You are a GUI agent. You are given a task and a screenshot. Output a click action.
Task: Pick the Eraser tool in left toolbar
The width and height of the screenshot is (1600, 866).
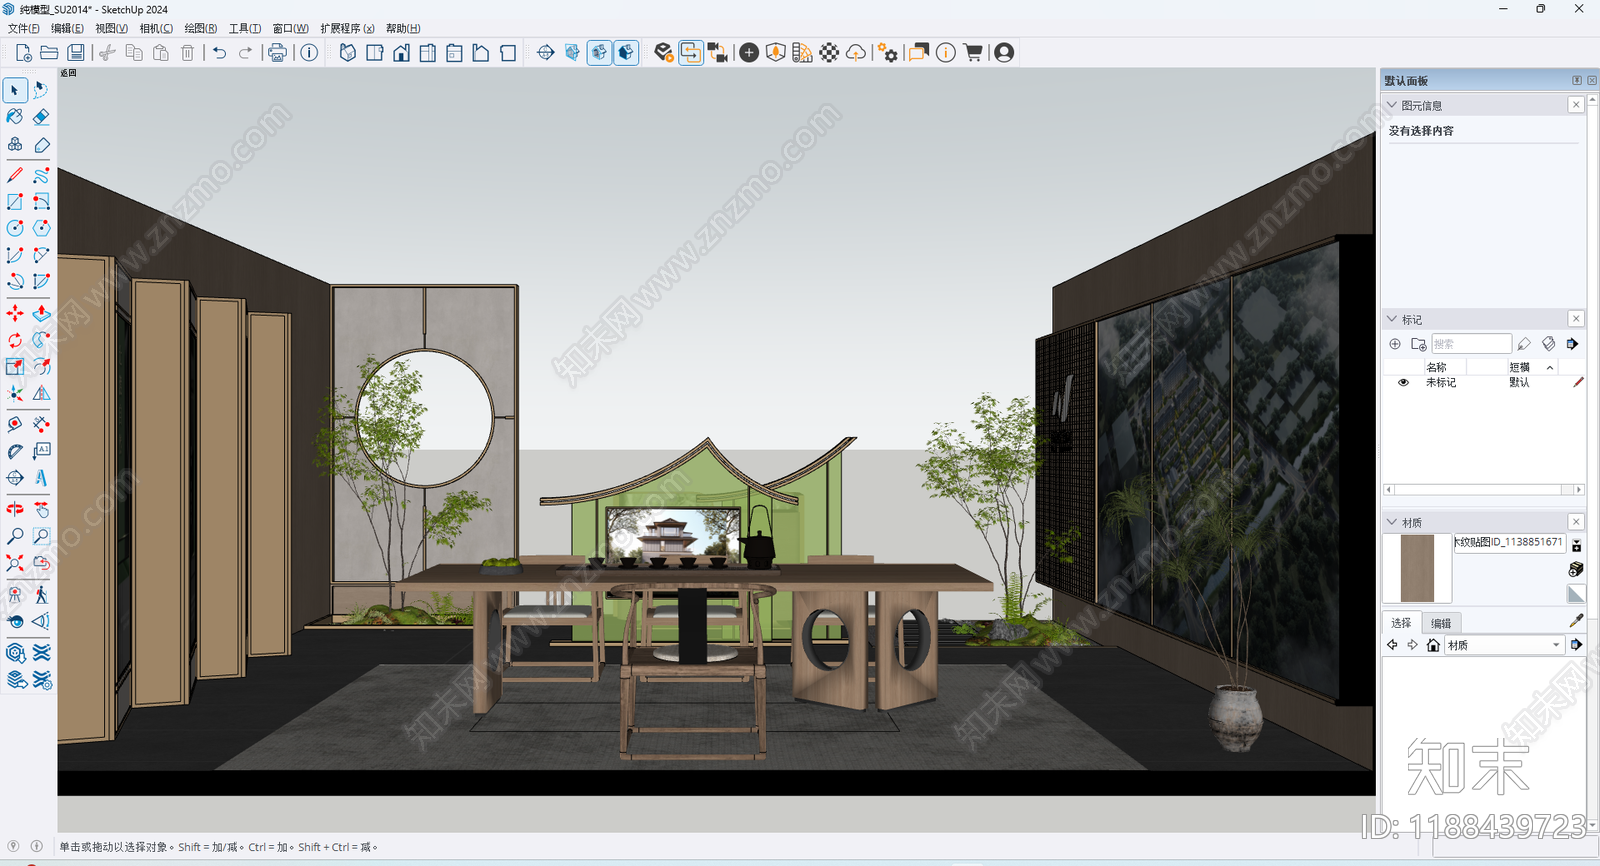[x=41, y=117]
